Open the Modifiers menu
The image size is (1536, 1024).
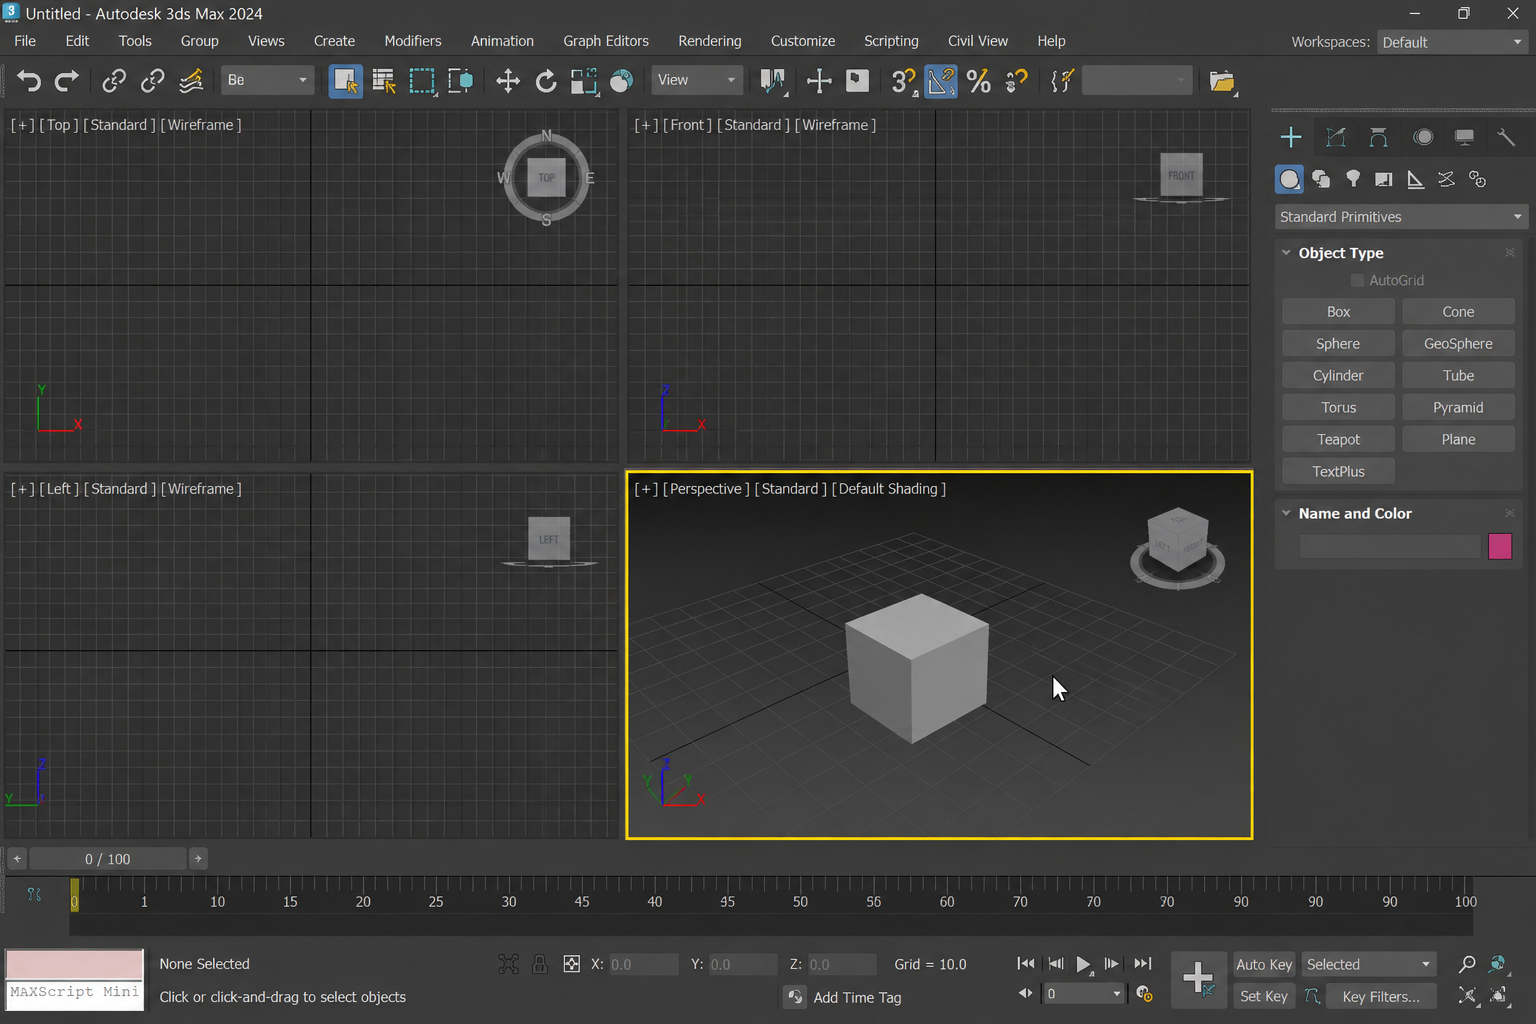(x=413, y=41)
